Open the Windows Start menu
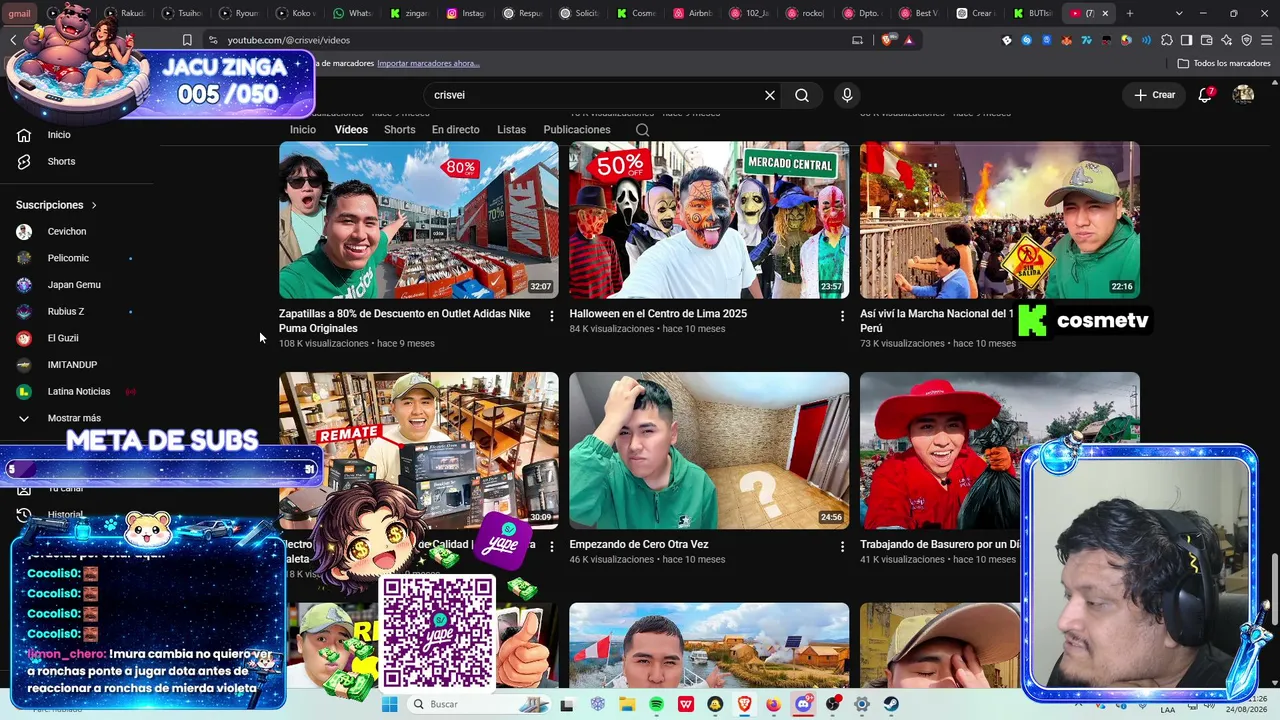This screenshot has width=1280, height=720. 390,704
